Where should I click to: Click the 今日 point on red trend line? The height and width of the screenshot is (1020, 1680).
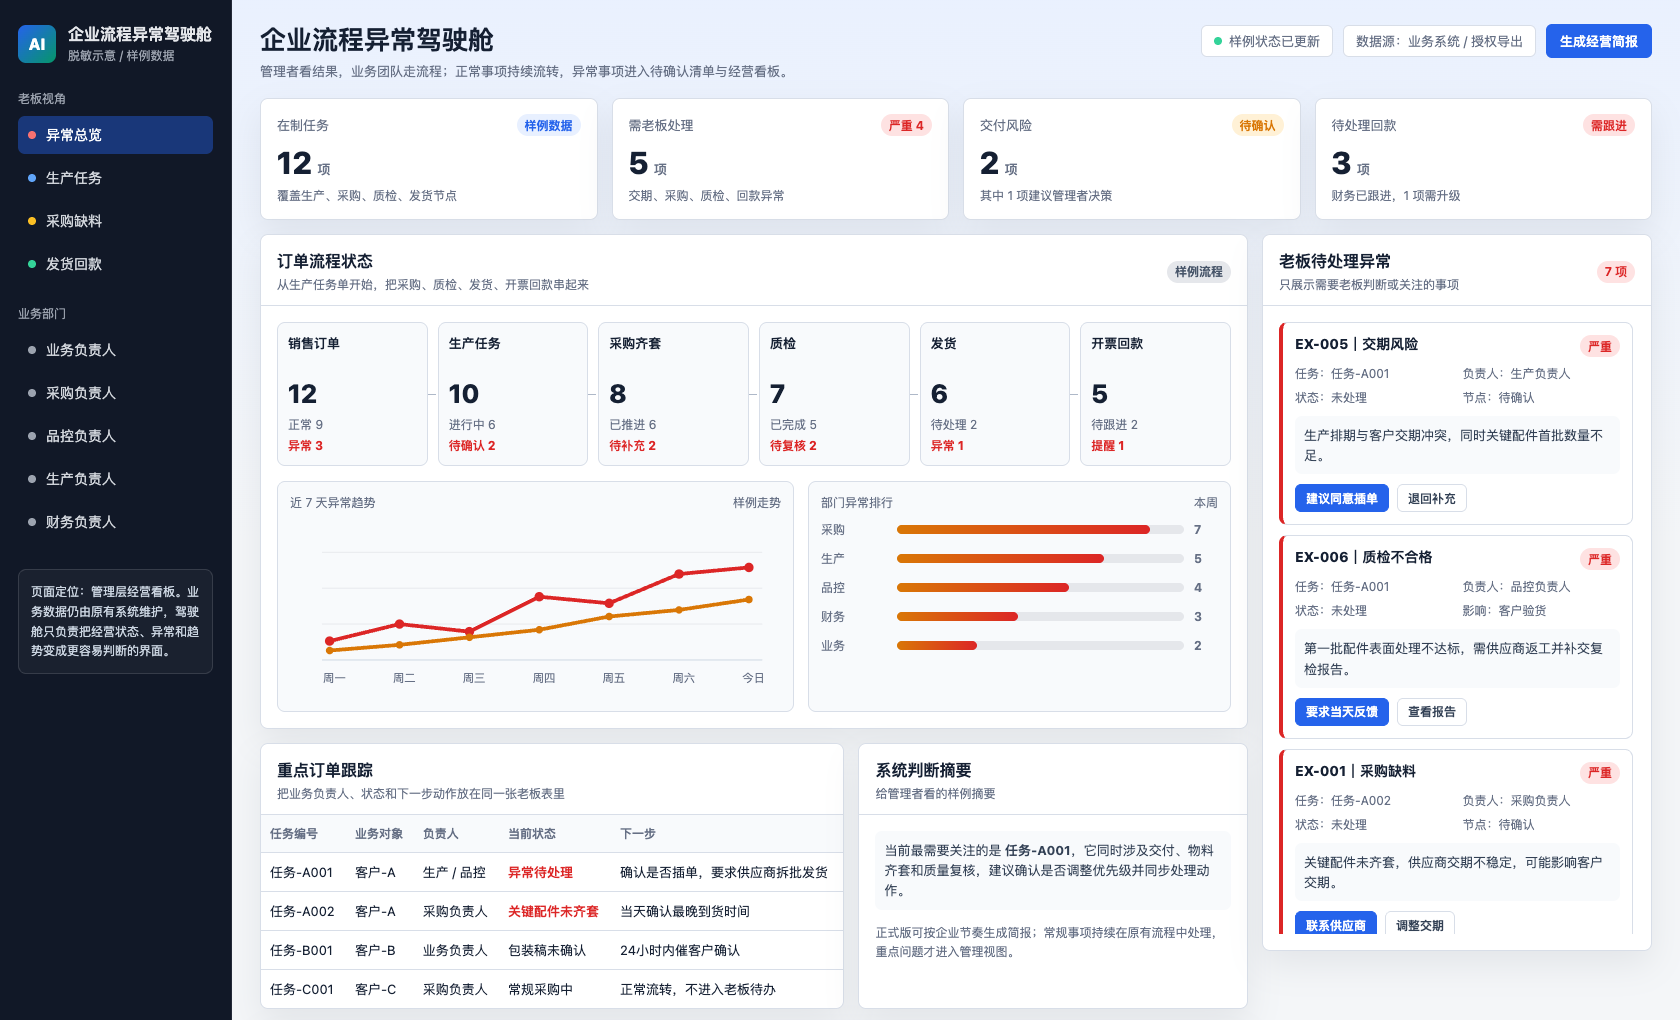pyautogui.click(x=749, y=567)
